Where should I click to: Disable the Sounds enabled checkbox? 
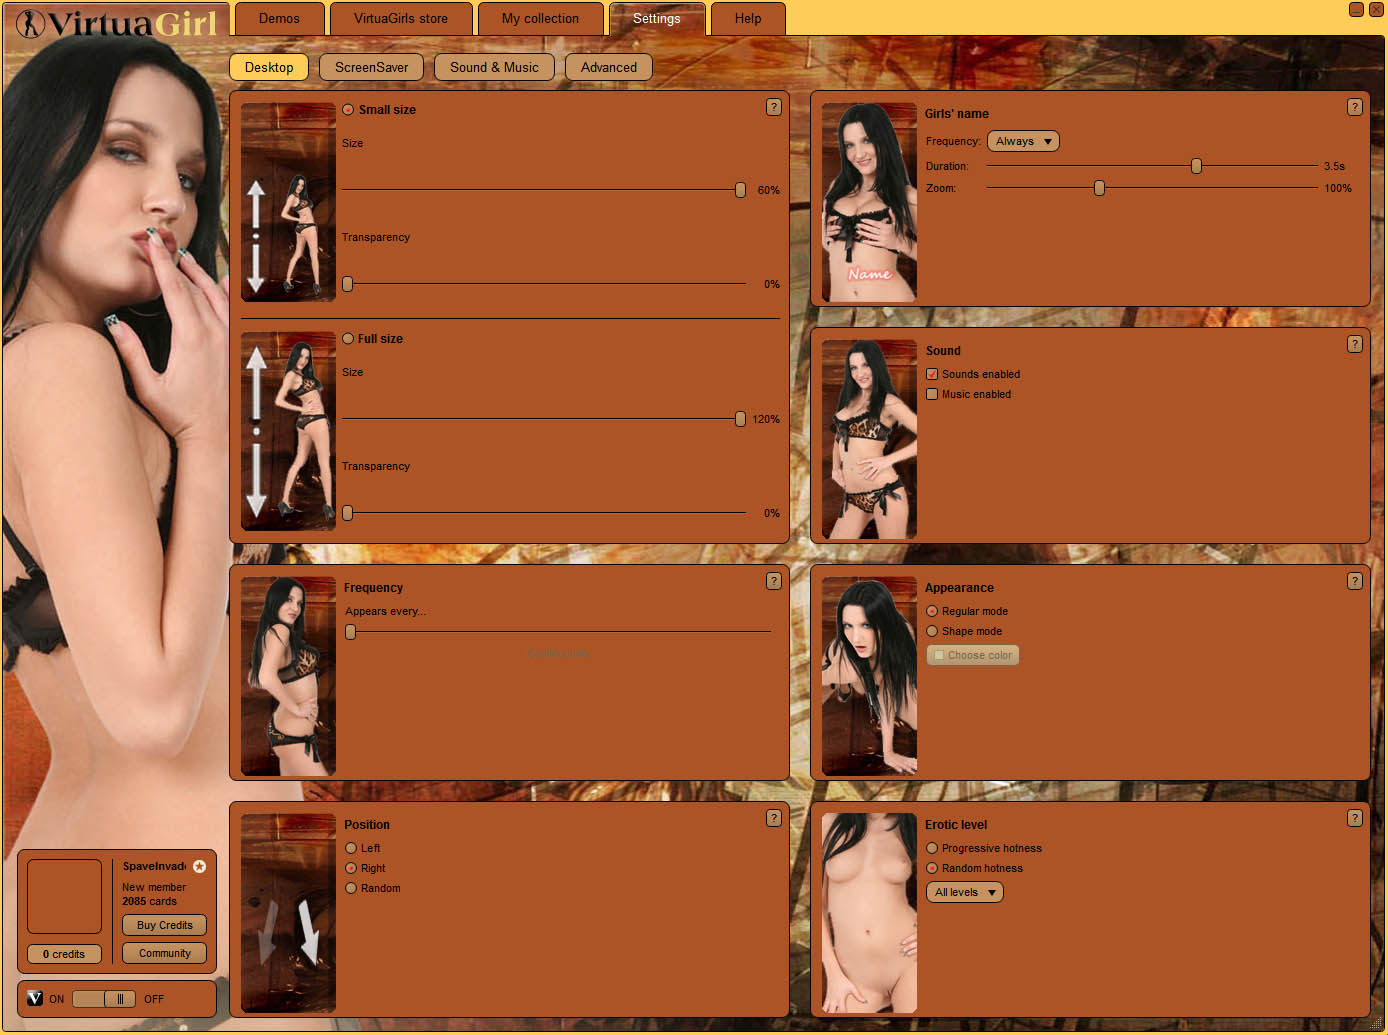click(x=932, y=374)
